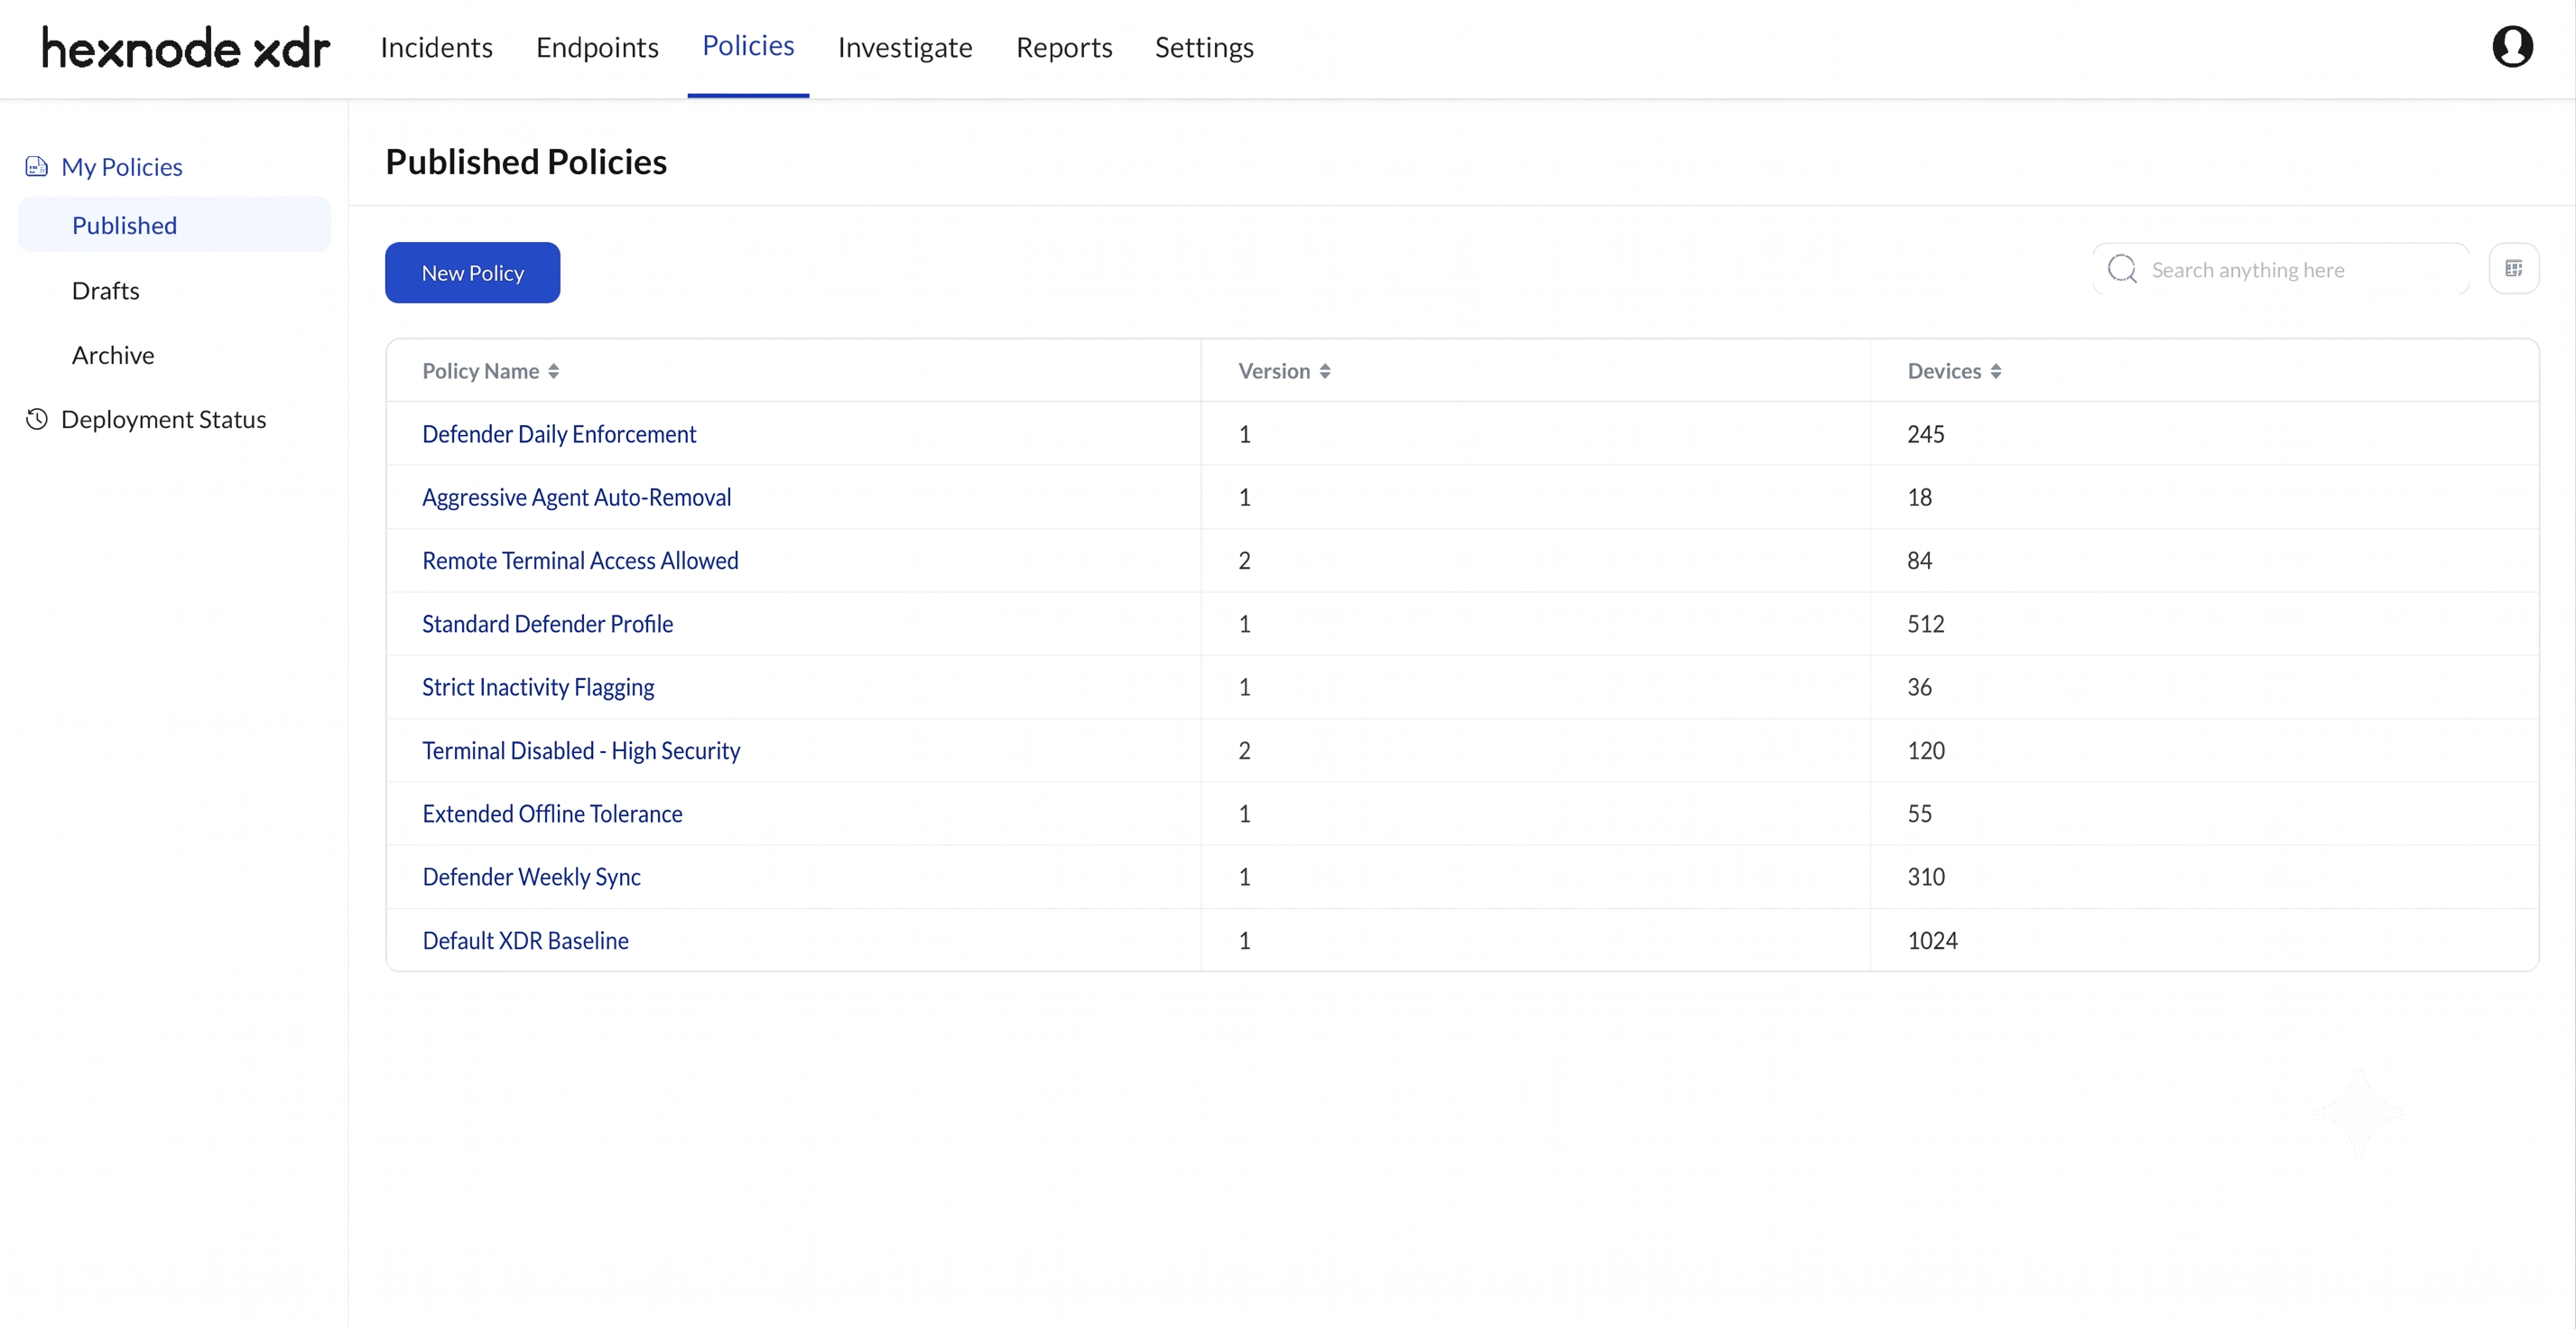Screen dimensions: 2576x1329
Task: Sort by Version arrows
Action: tap(1324, 371)
